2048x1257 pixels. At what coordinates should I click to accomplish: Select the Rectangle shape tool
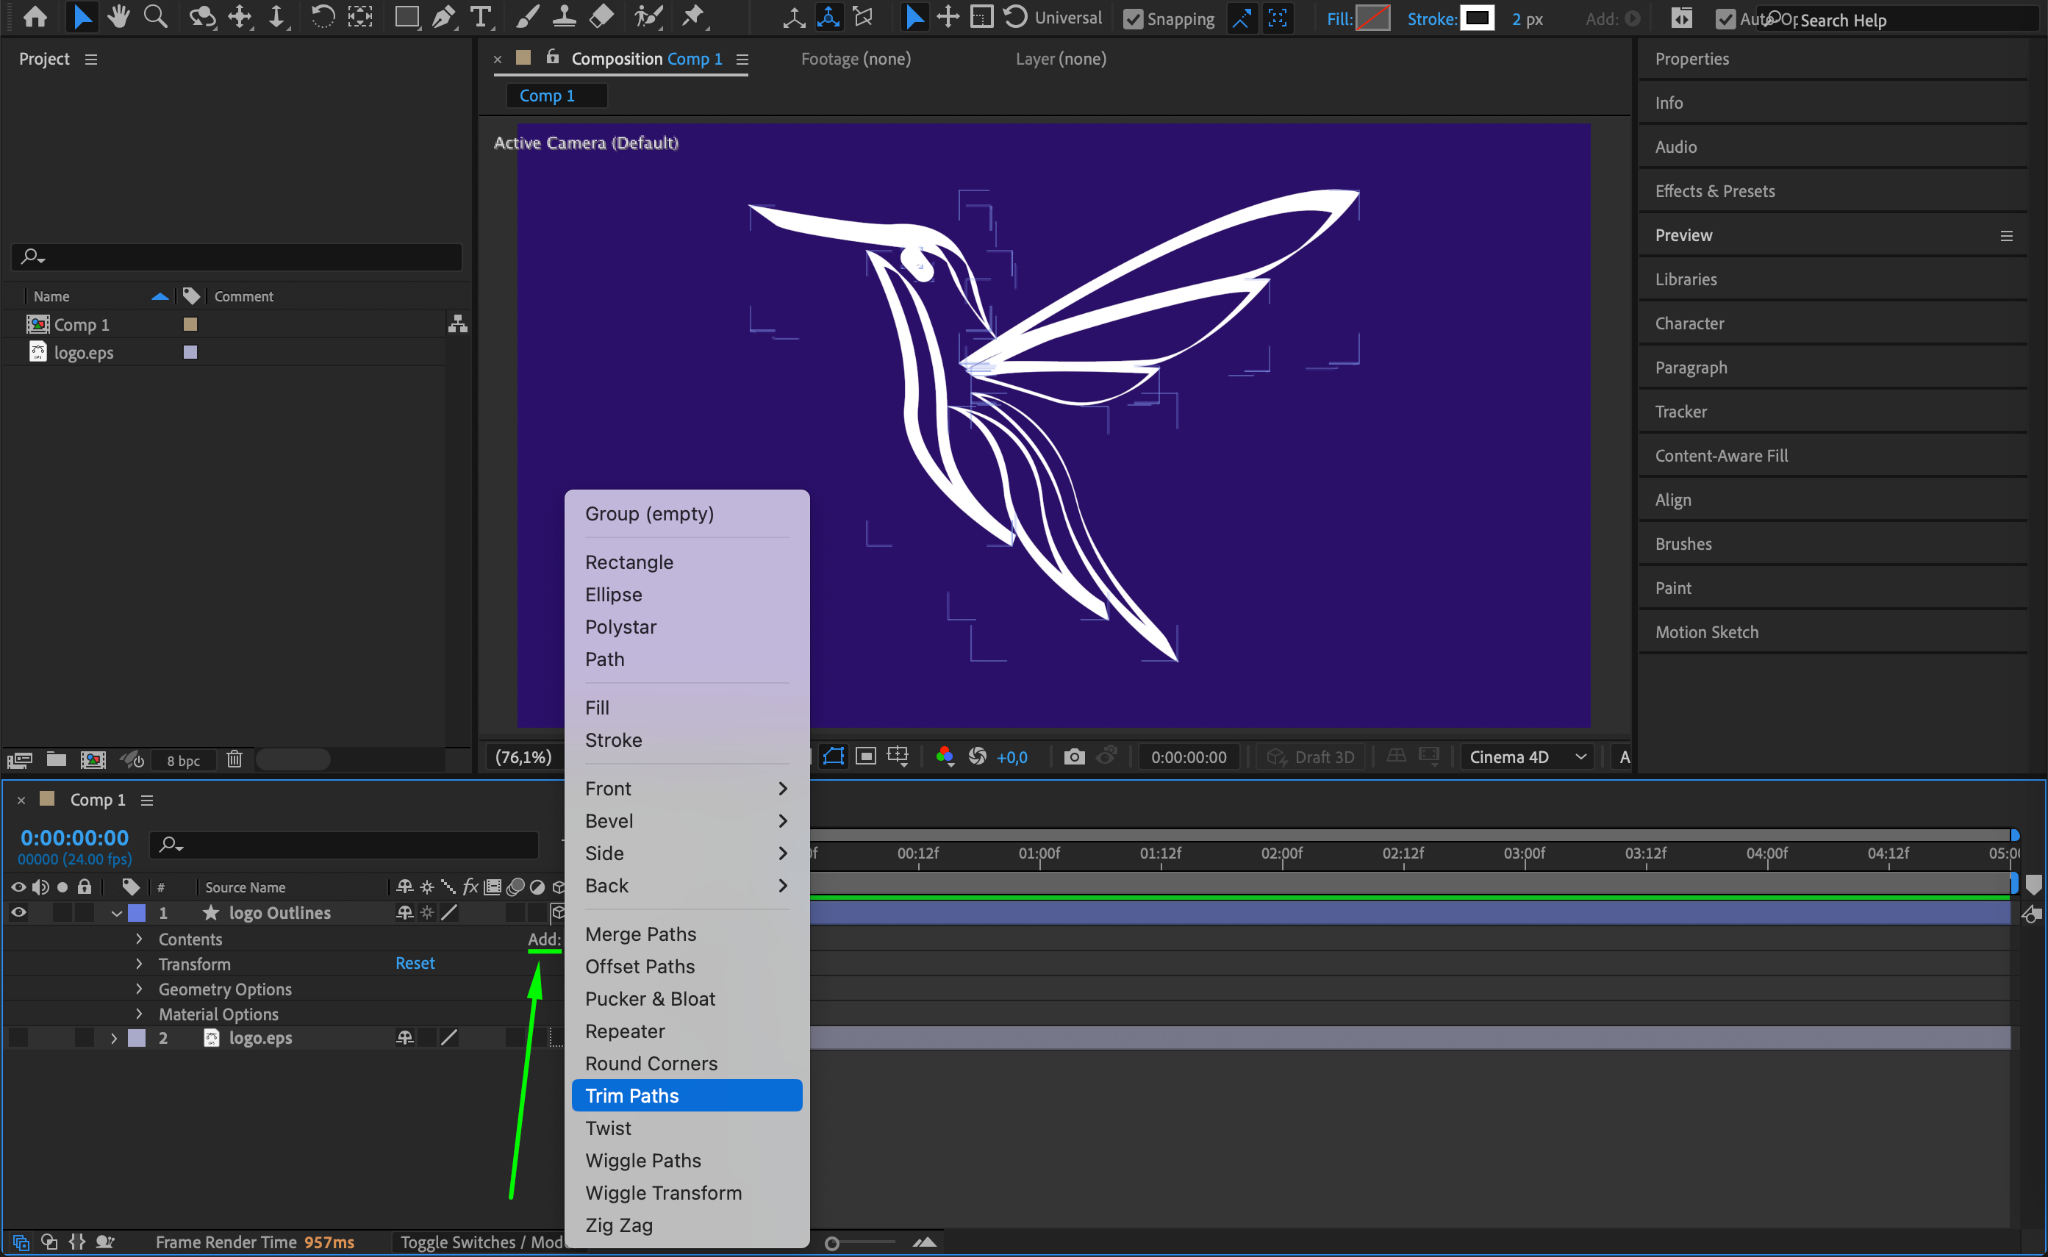pos(406,17)
